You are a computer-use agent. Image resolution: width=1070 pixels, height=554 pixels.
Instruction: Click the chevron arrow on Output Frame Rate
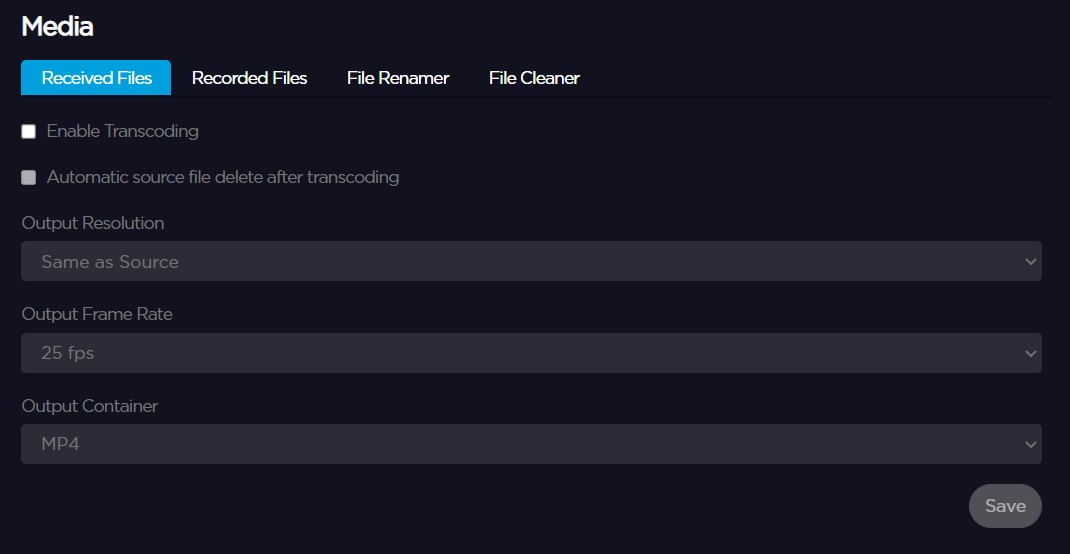click(1031, 353)
